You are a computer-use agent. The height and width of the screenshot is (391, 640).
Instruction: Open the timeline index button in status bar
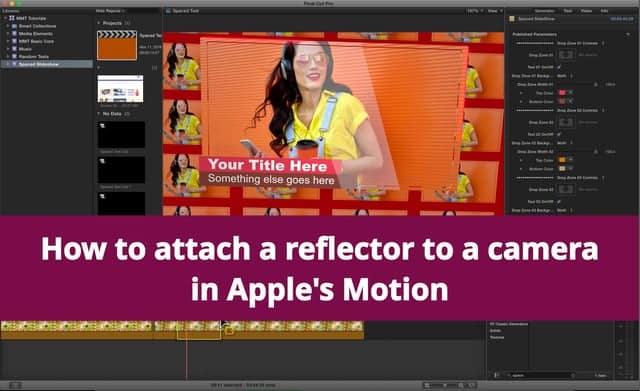tap(16, 385)
